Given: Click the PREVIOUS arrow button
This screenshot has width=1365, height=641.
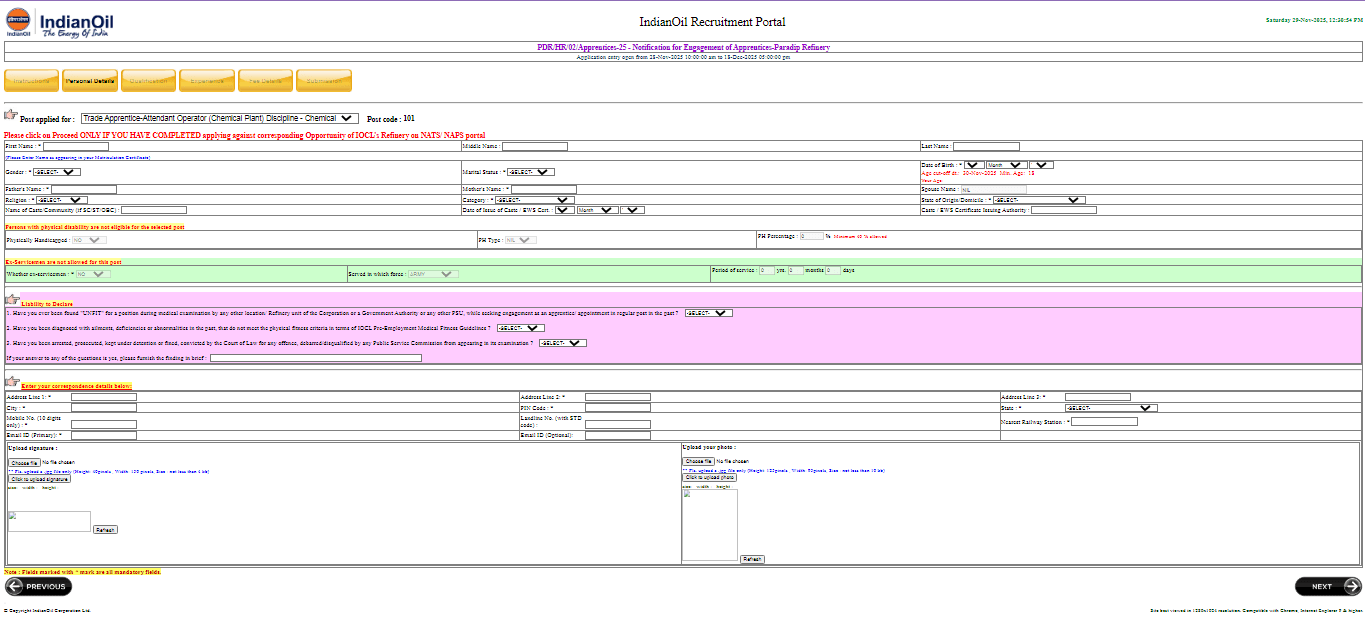Looking at the screenshot, I should (38, 587).
